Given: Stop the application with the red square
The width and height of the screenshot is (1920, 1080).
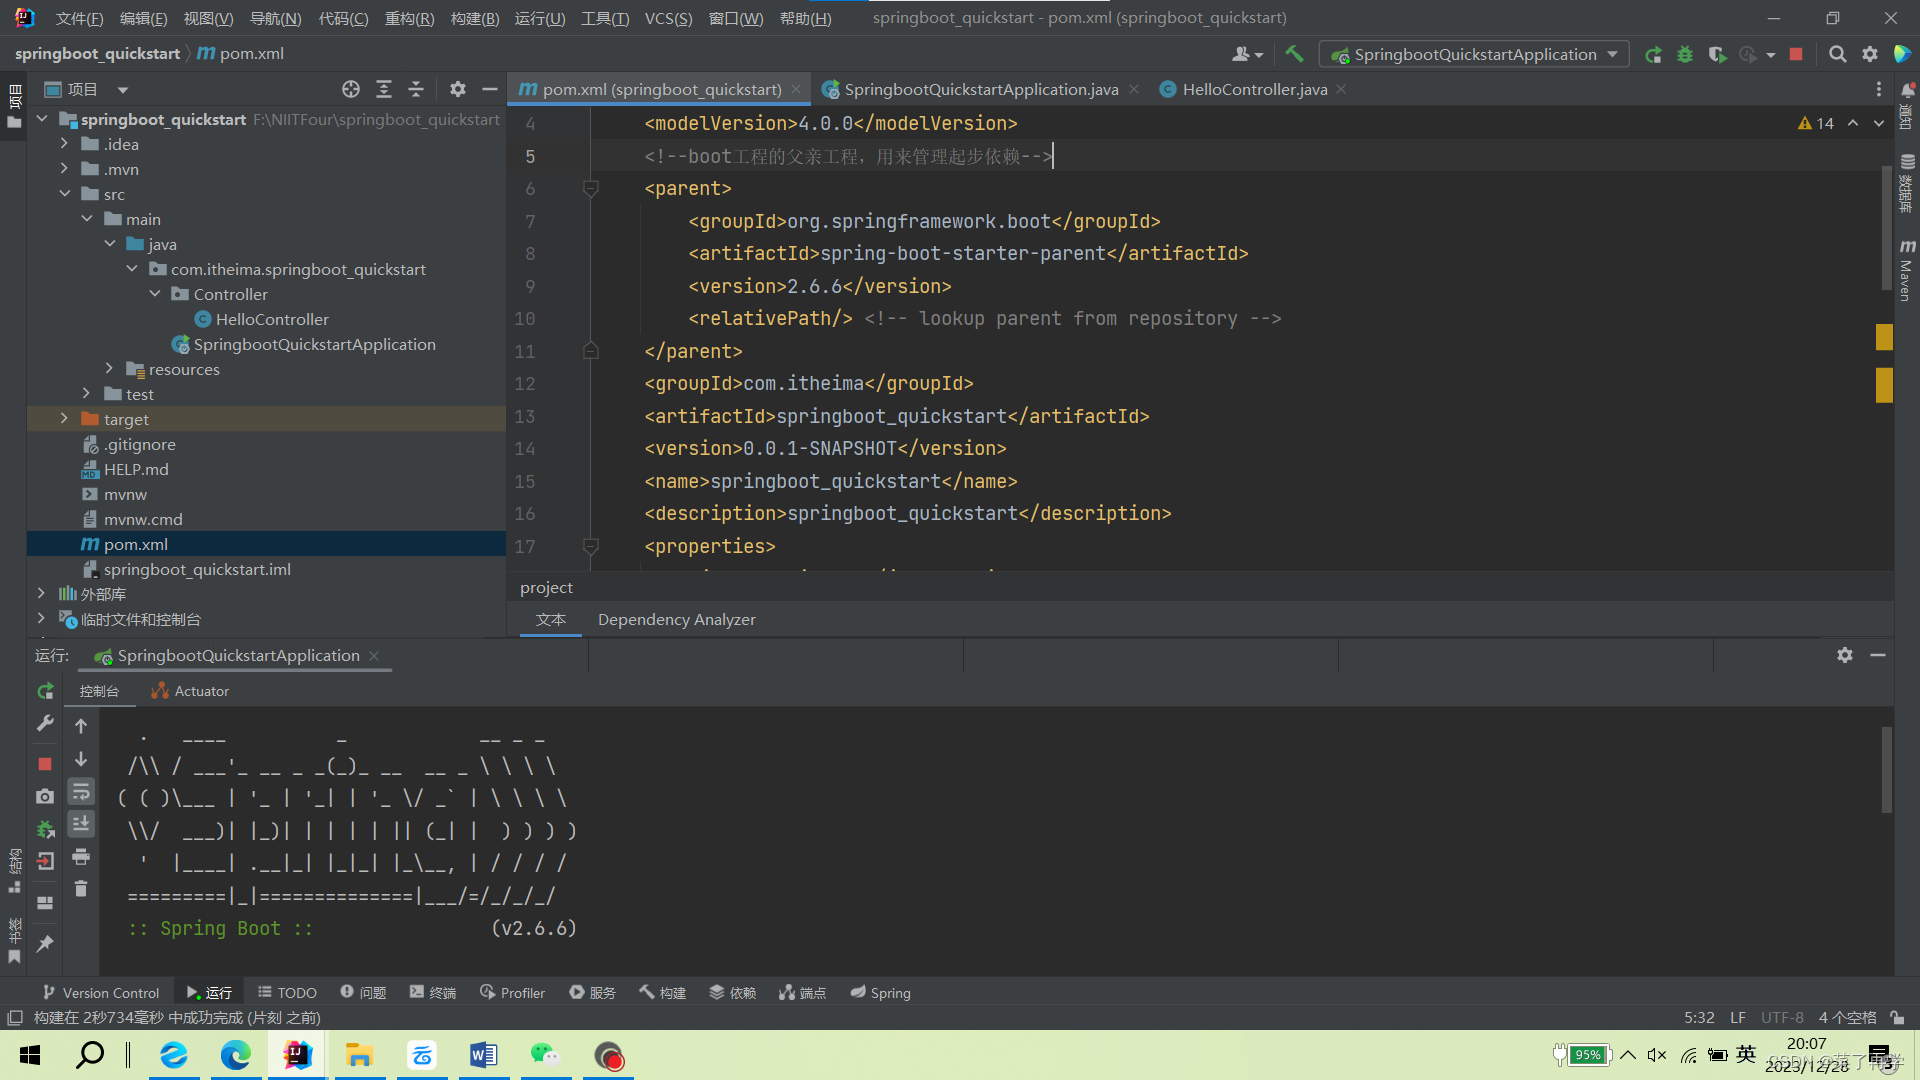Looking at the screenshot, I should [1796, 54].
